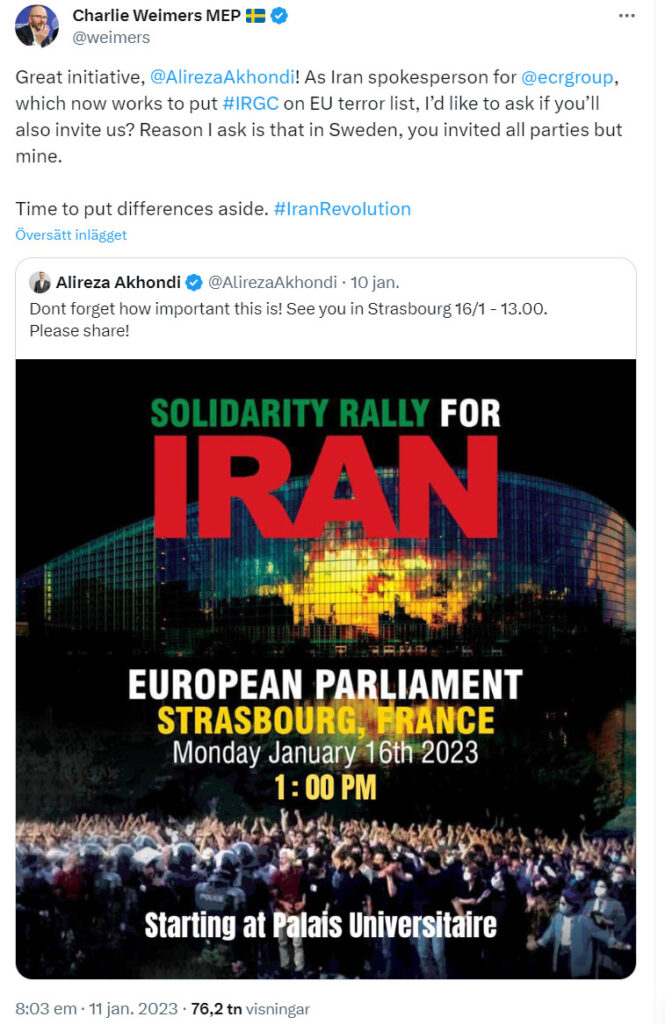Viewport: 665px width, 1024px height.
Task: Click the 10 jan. date of quoted tweet
Action: point(374,282)
